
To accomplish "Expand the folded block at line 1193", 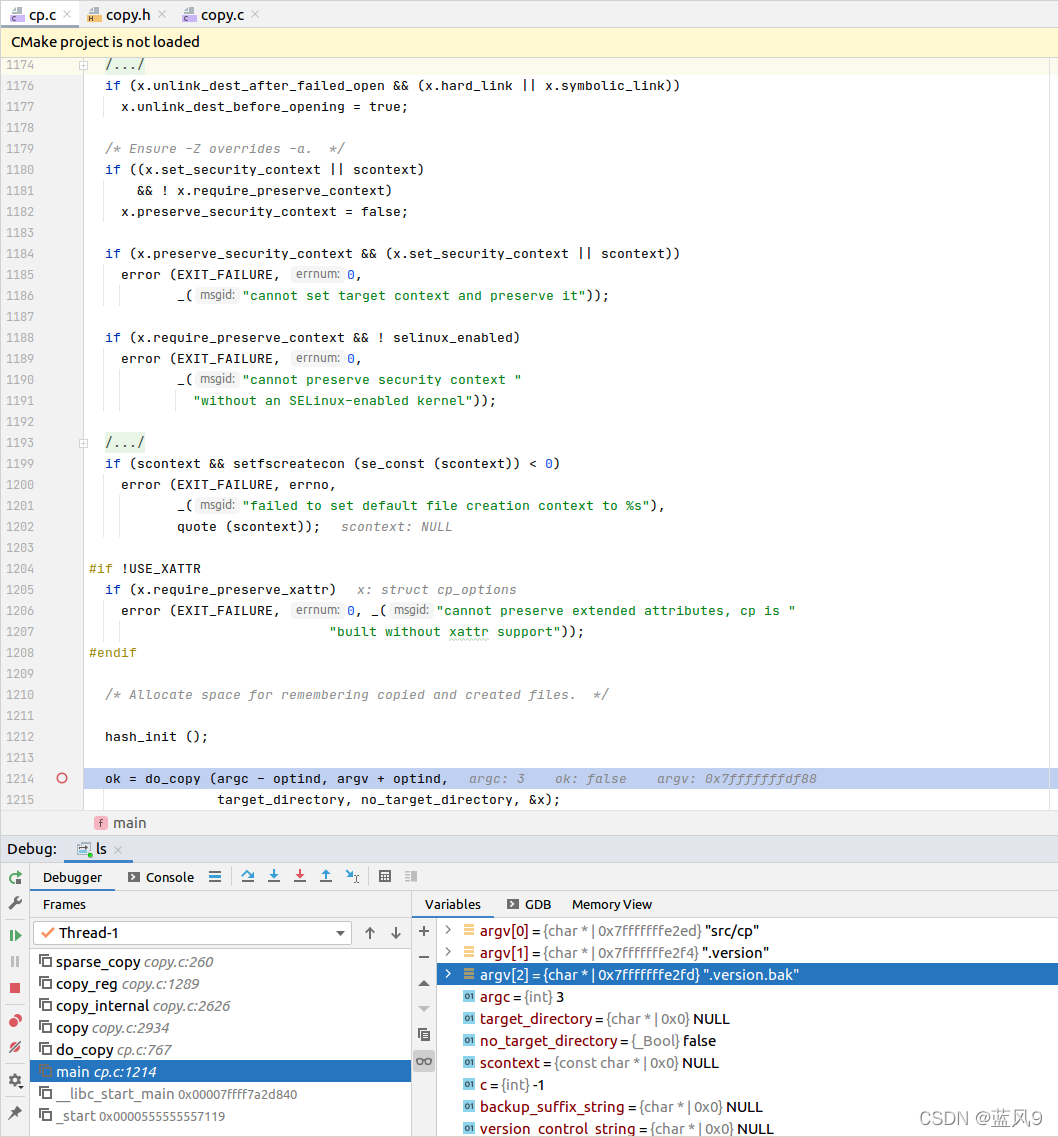I will (x=84, y=443).
